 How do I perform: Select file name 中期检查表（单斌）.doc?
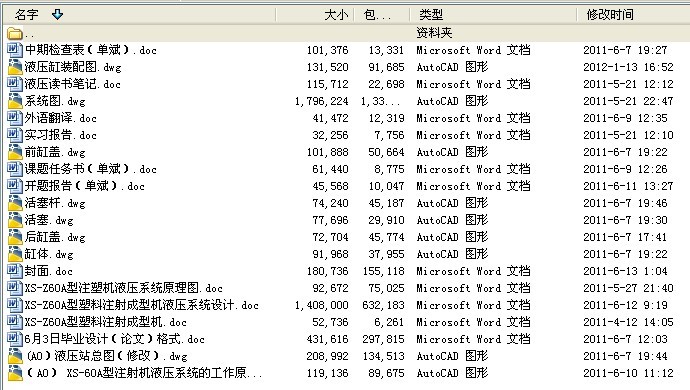[x=90, y=50]
